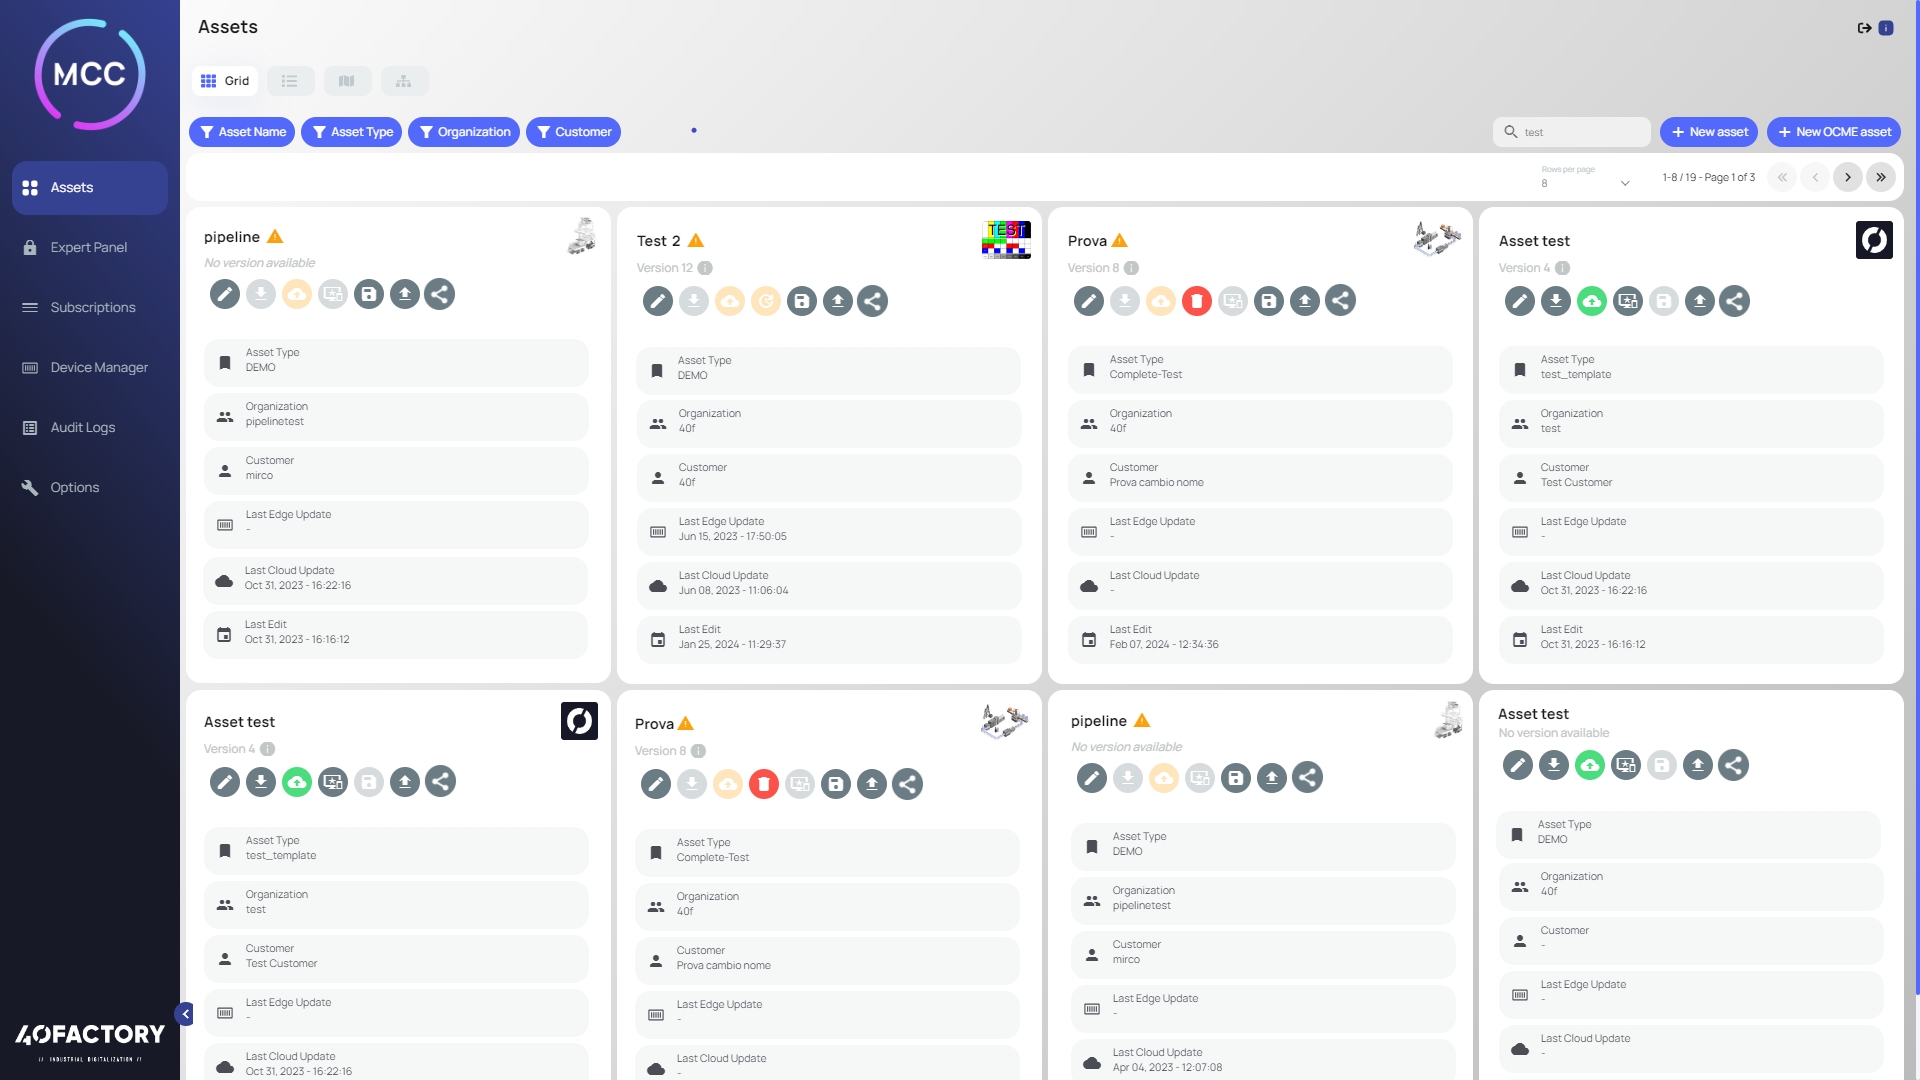Screen dimensions: 1920x1080
Task: Open the Organization filter
Action: point(464,132)
